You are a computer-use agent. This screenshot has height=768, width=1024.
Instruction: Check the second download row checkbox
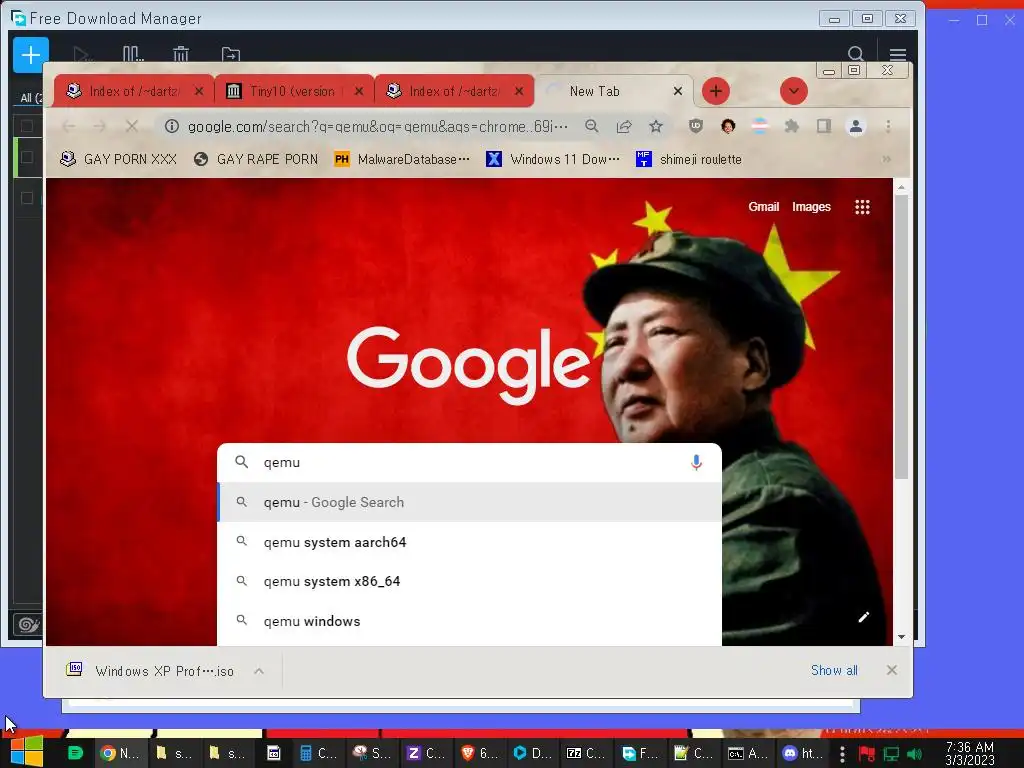(x=27, y=157)
